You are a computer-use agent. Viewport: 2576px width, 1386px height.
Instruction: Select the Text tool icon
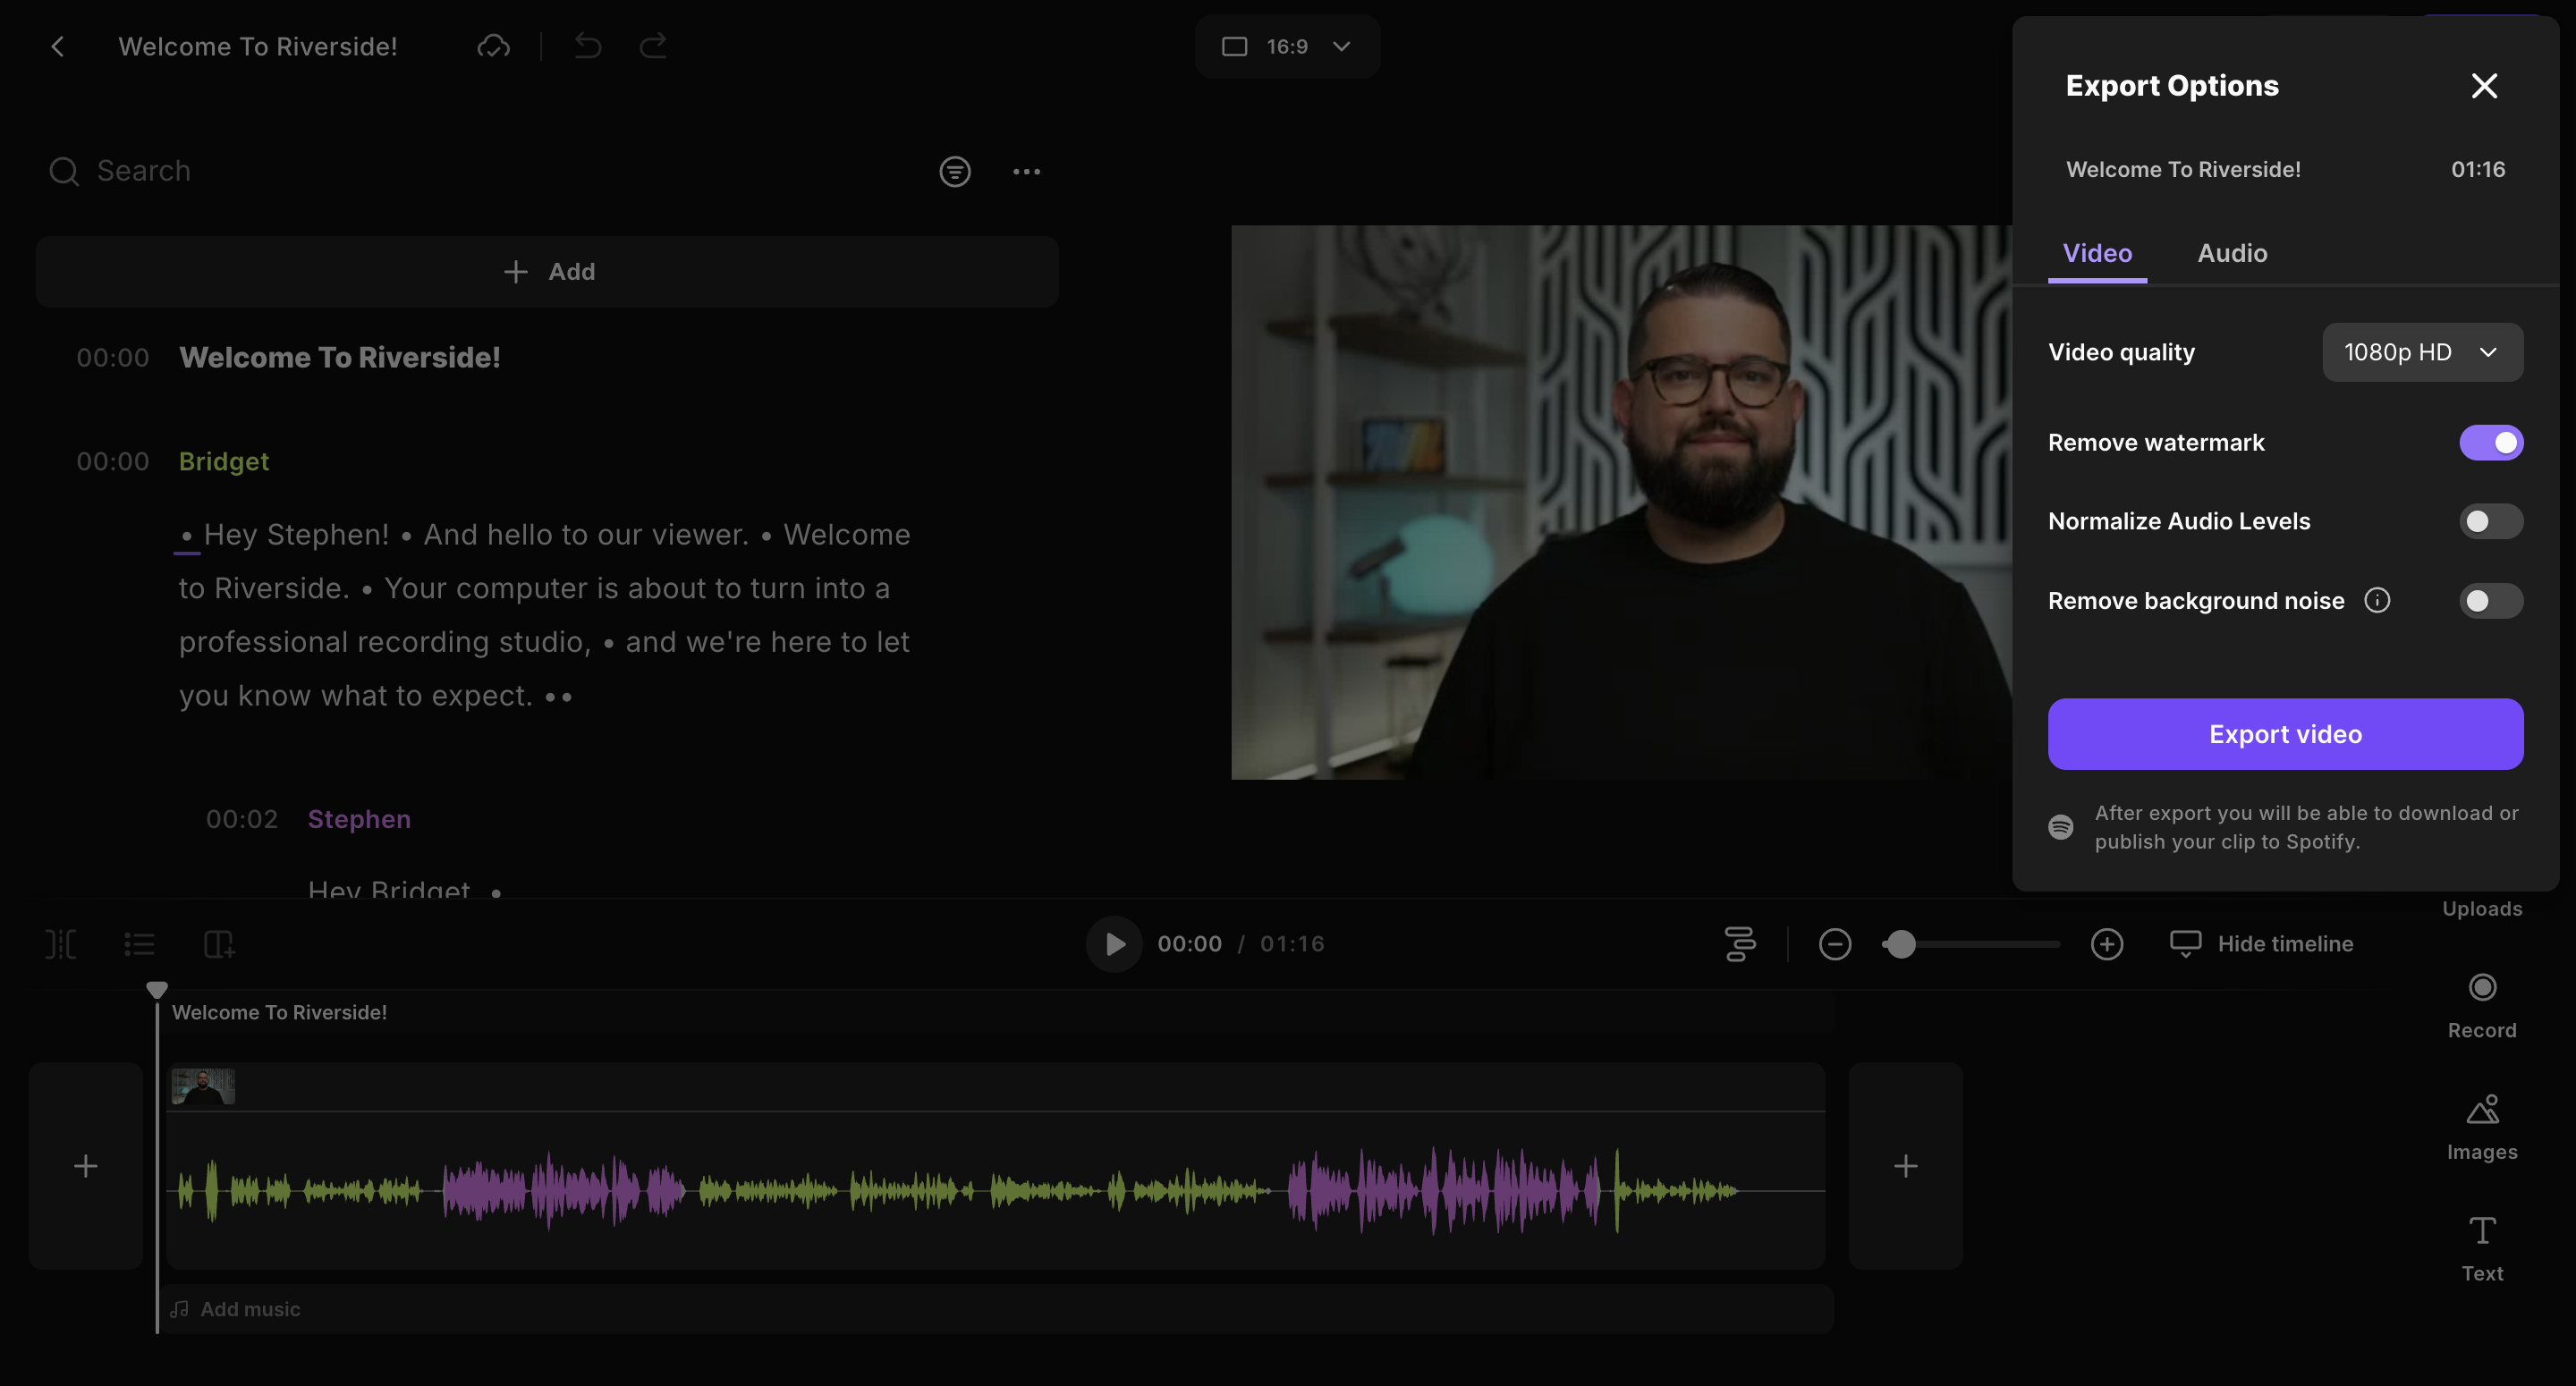tap(2482, 1231)
